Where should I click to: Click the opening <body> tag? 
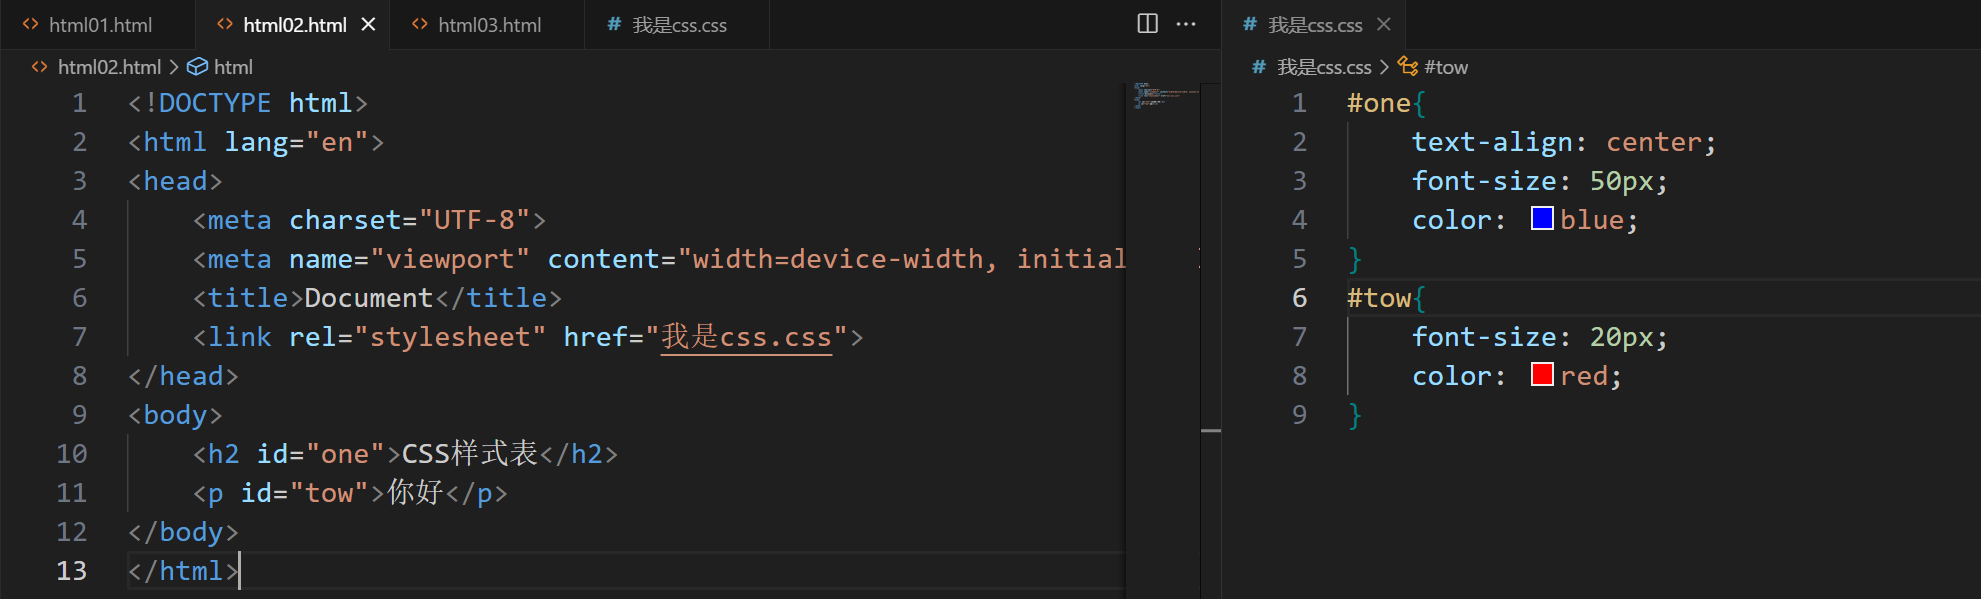pyautogui.click(x=176, y=415)
